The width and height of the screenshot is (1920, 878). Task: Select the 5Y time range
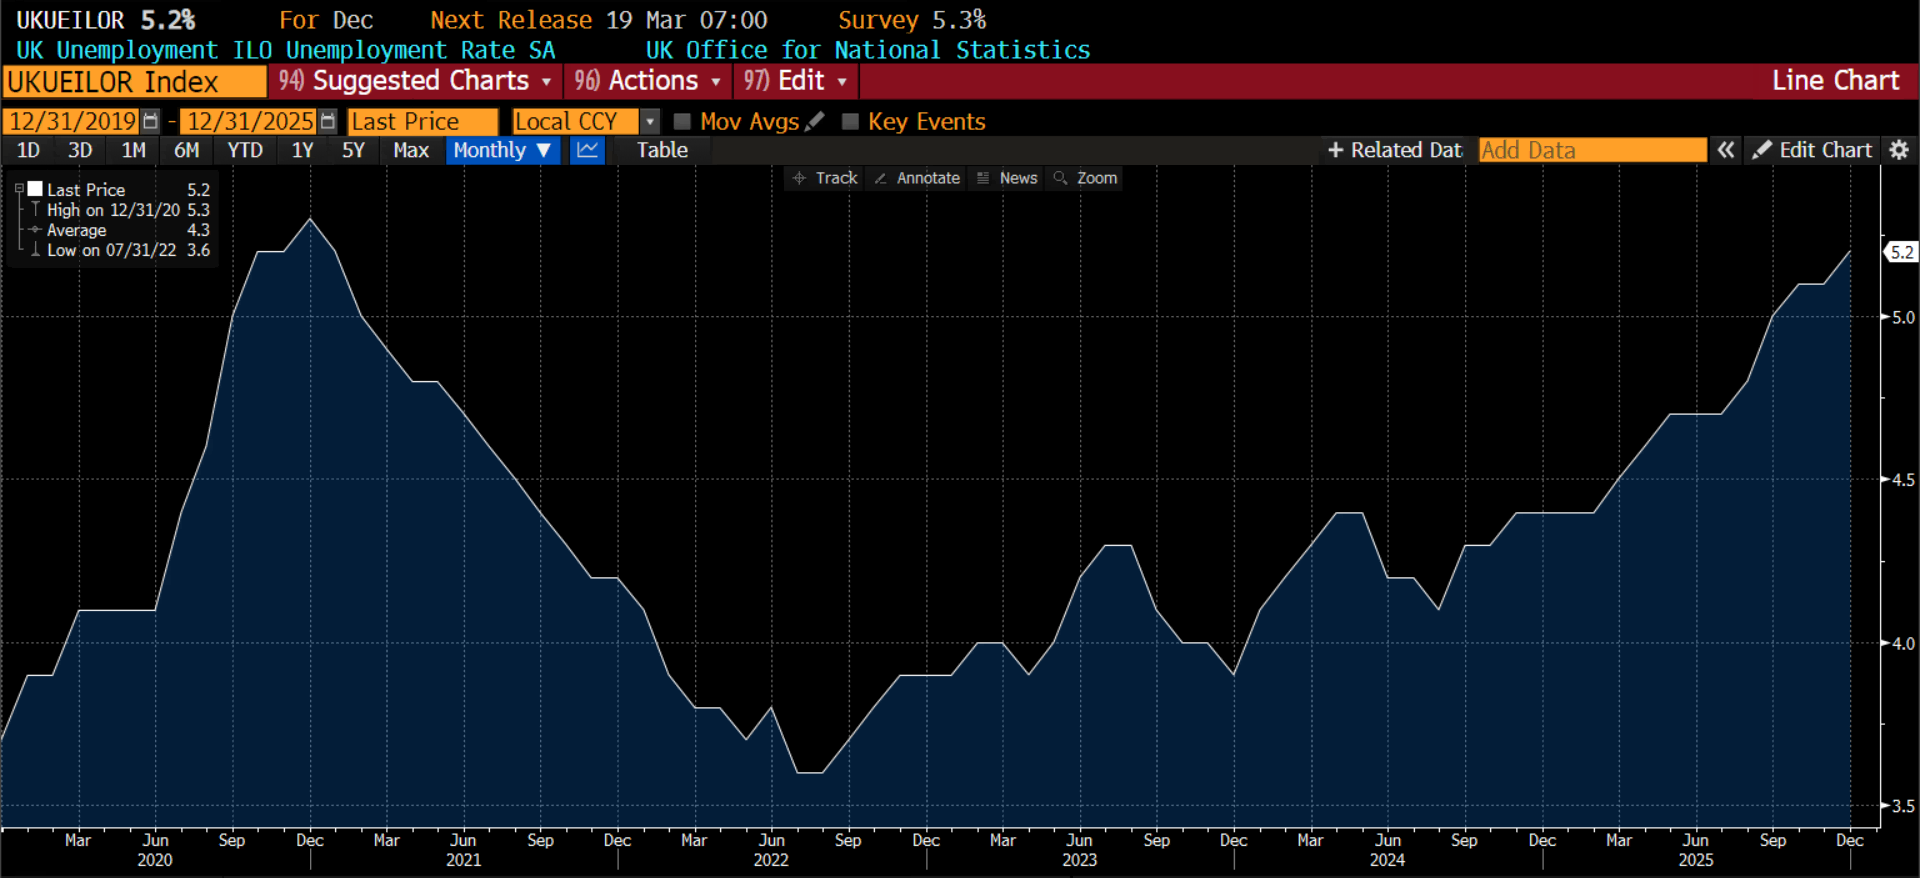point(353,150)
